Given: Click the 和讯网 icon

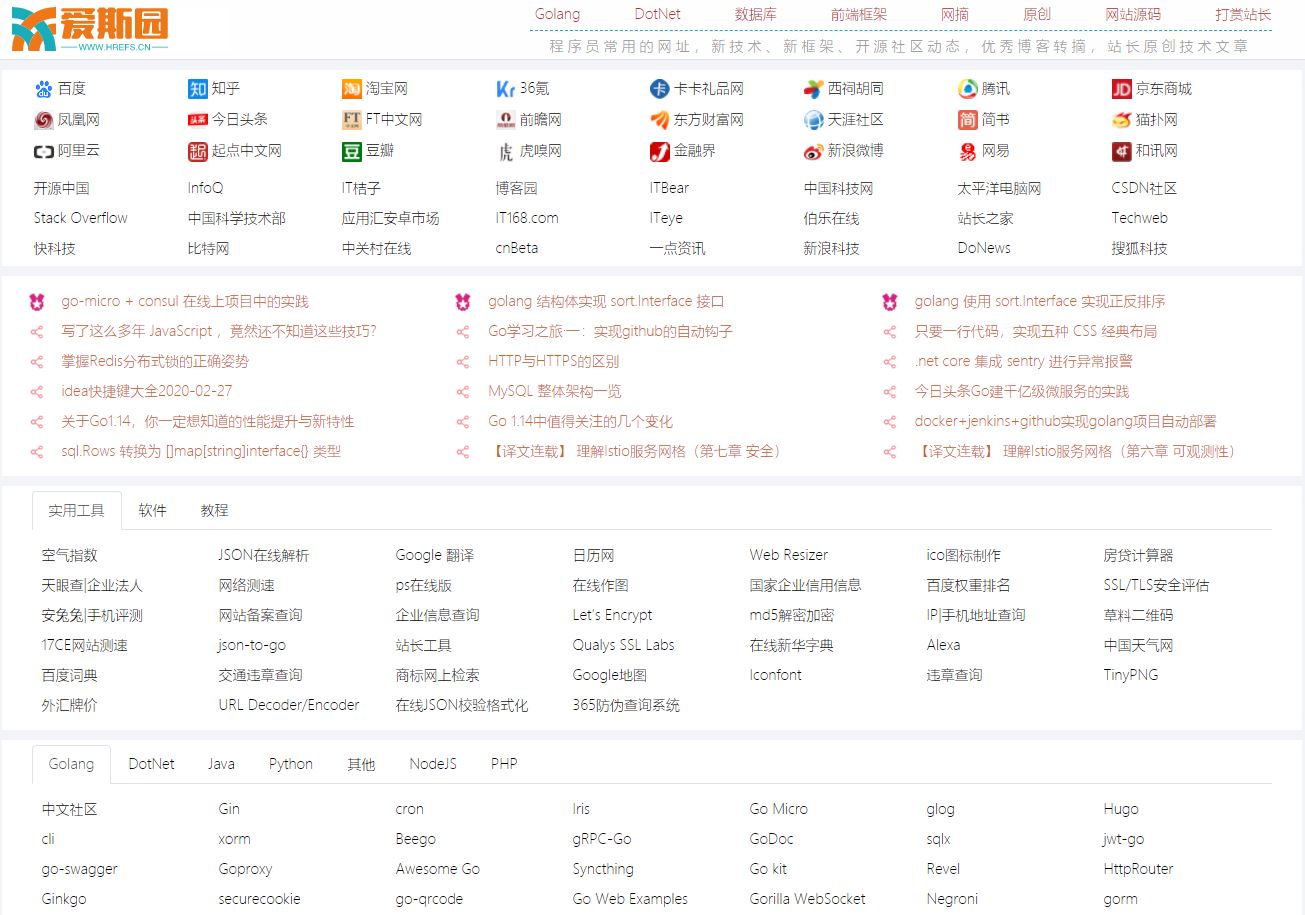Looking at the screenshot, I should [1121, 151].
